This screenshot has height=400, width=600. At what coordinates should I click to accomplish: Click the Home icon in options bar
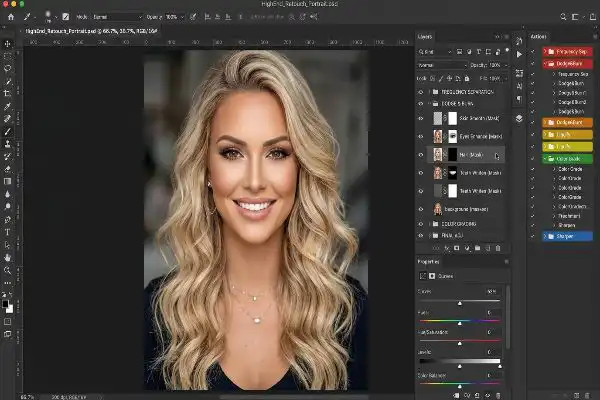click(11, 17)
